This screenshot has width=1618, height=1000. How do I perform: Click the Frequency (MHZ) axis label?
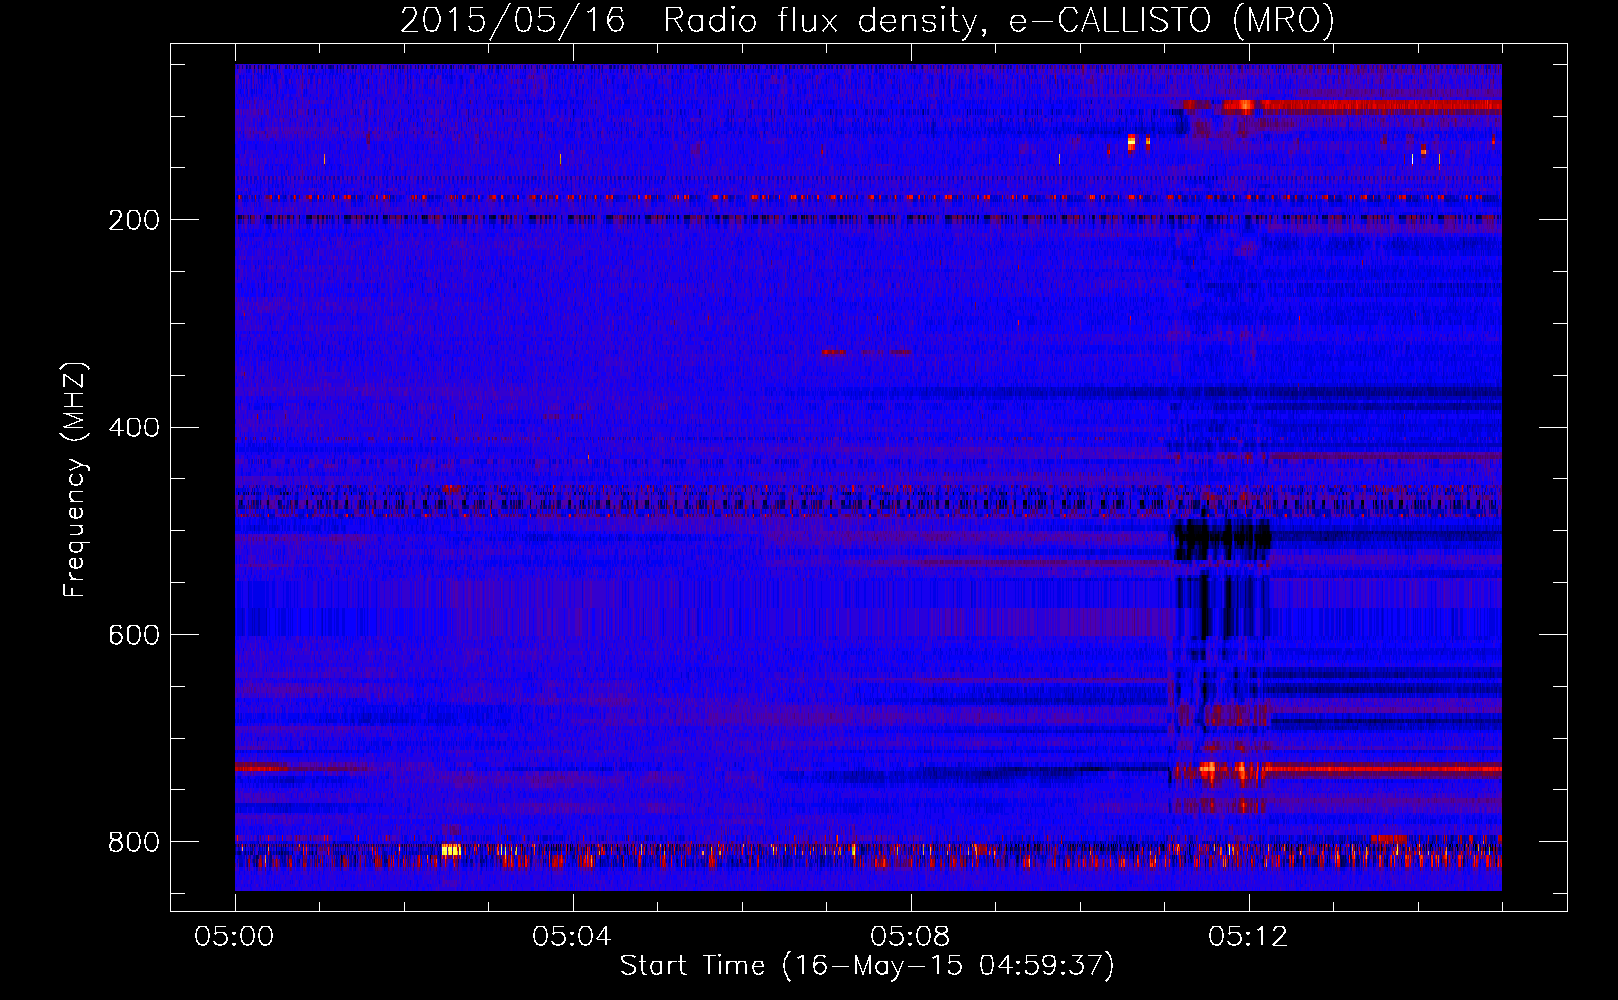(75, 479)
